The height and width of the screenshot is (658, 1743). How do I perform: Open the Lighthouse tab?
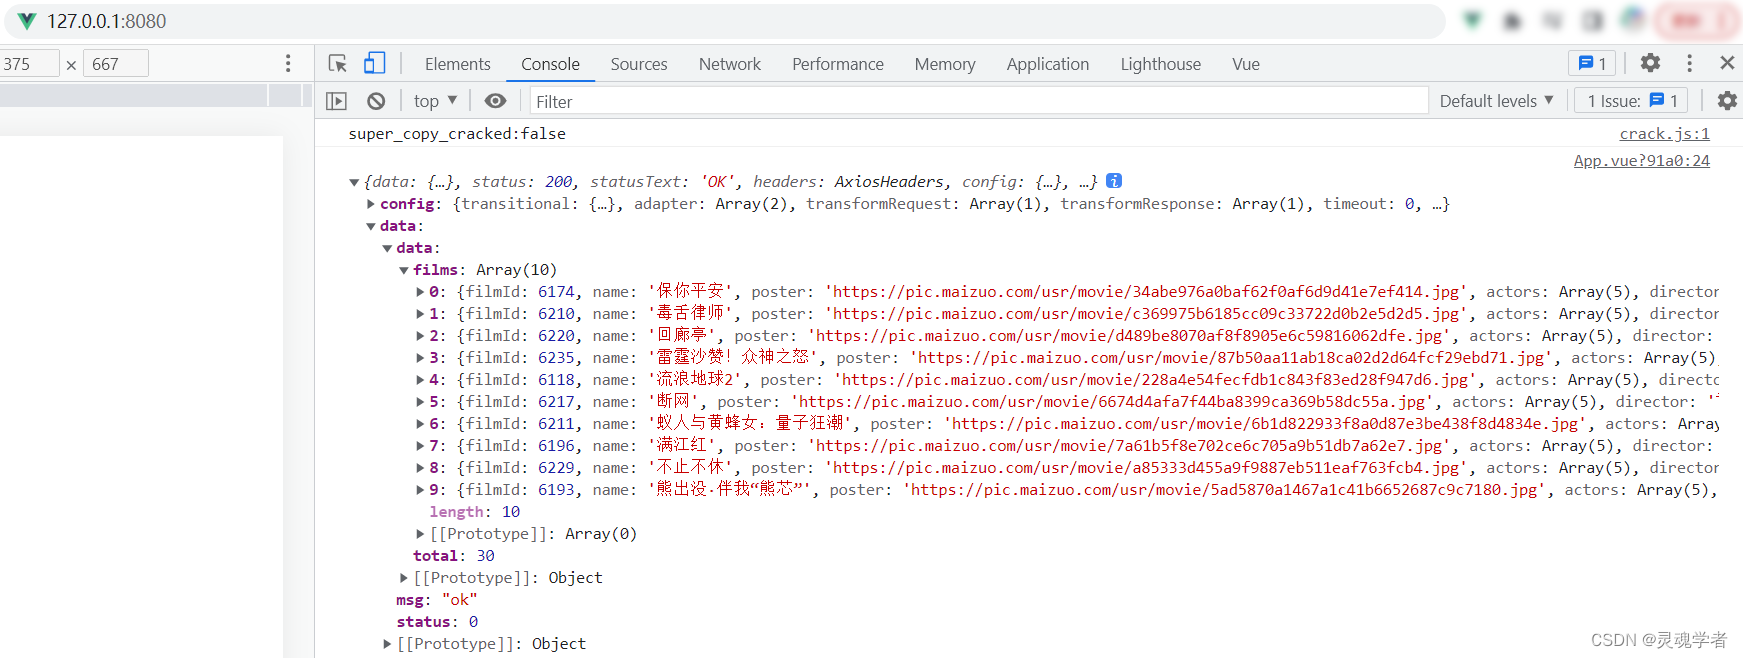click(1161, 64)
